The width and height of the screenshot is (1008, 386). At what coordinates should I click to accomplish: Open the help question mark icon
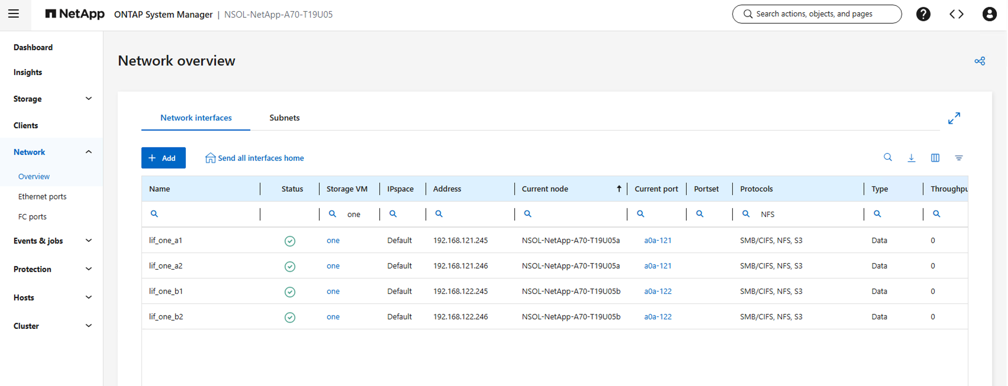pos(923,14)
